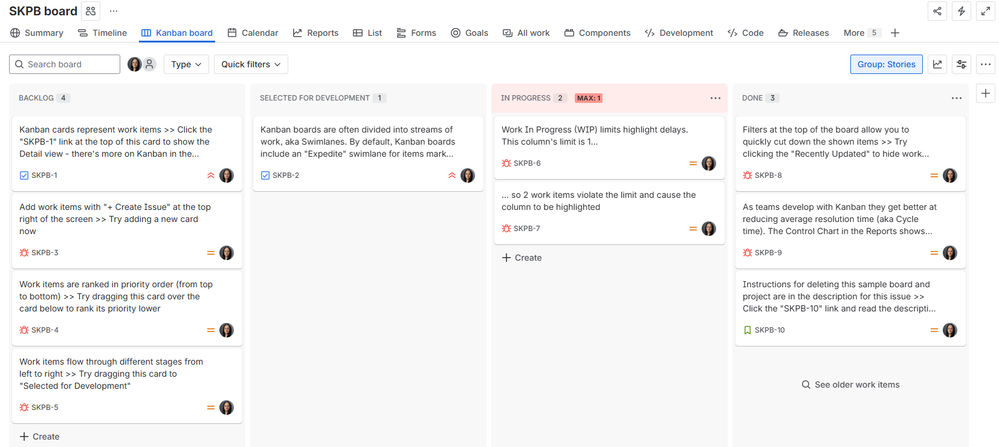Click assignee avatar on SKPB-8 card
Viewport: 999px width, 447px height.
(x=950, y=175)
